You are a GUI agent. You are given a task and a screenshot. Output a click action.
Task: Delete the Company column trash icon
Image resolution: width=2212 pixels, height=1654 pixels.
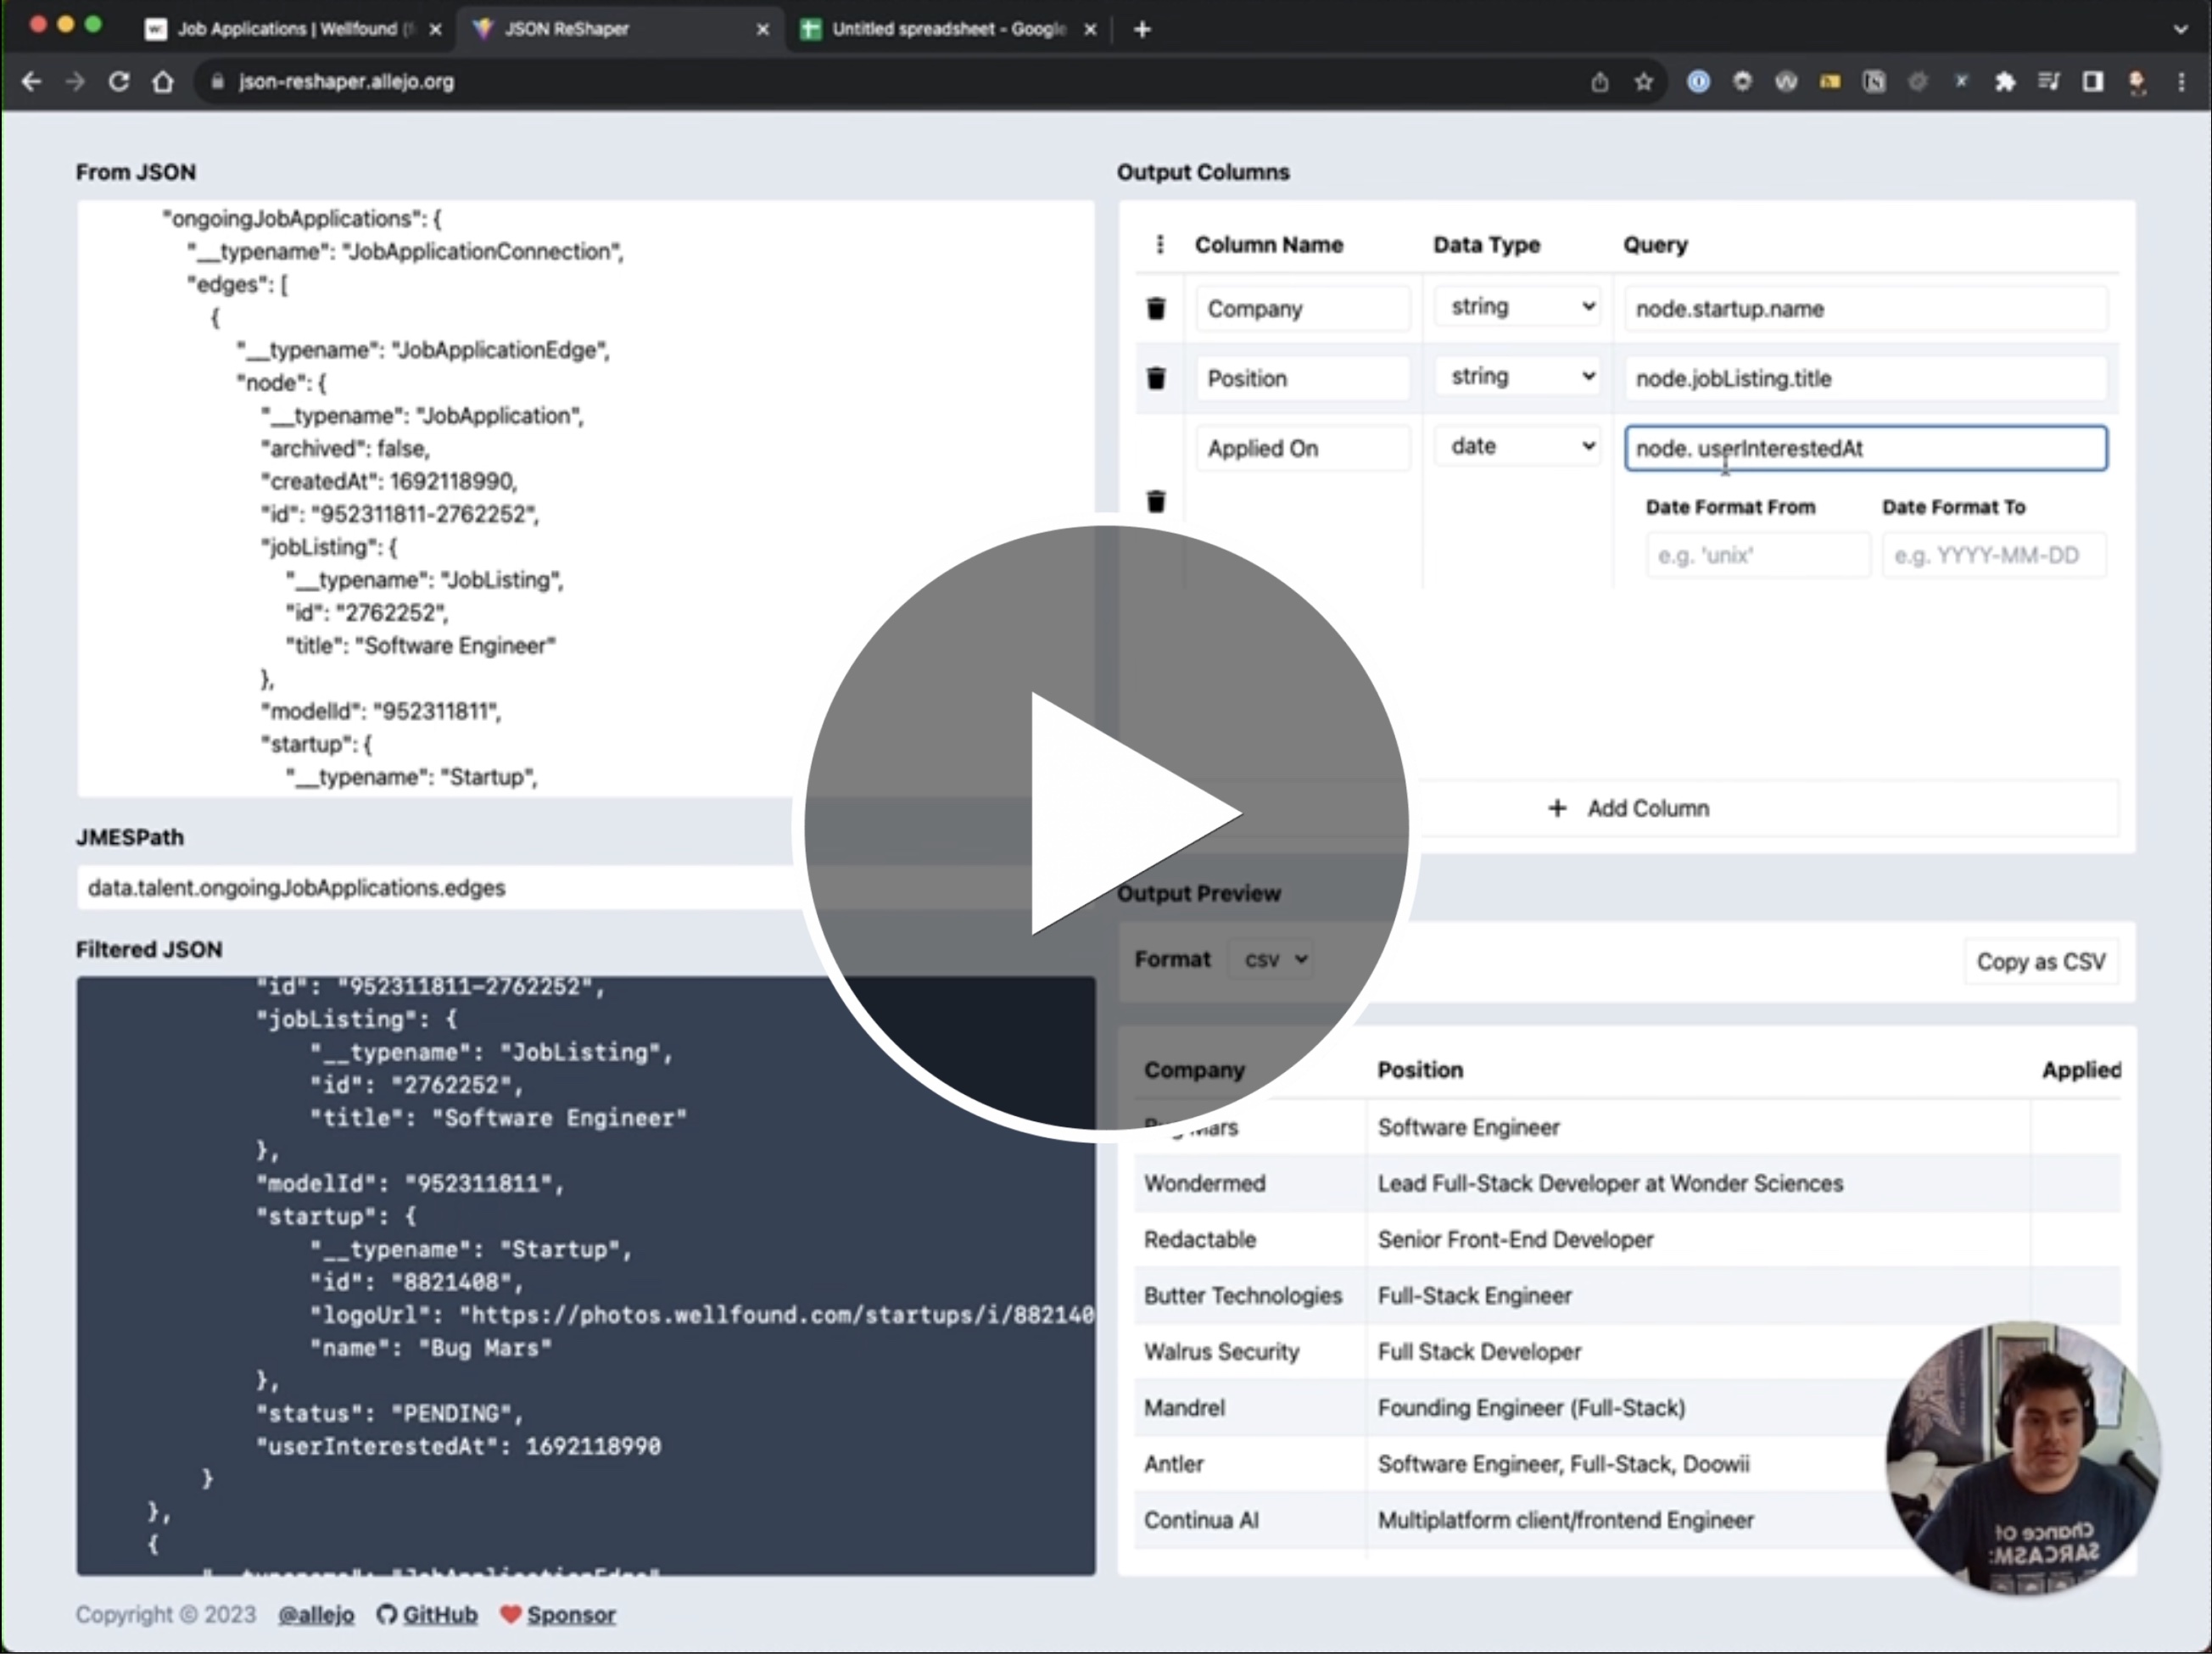click(x=1156, y=308)
